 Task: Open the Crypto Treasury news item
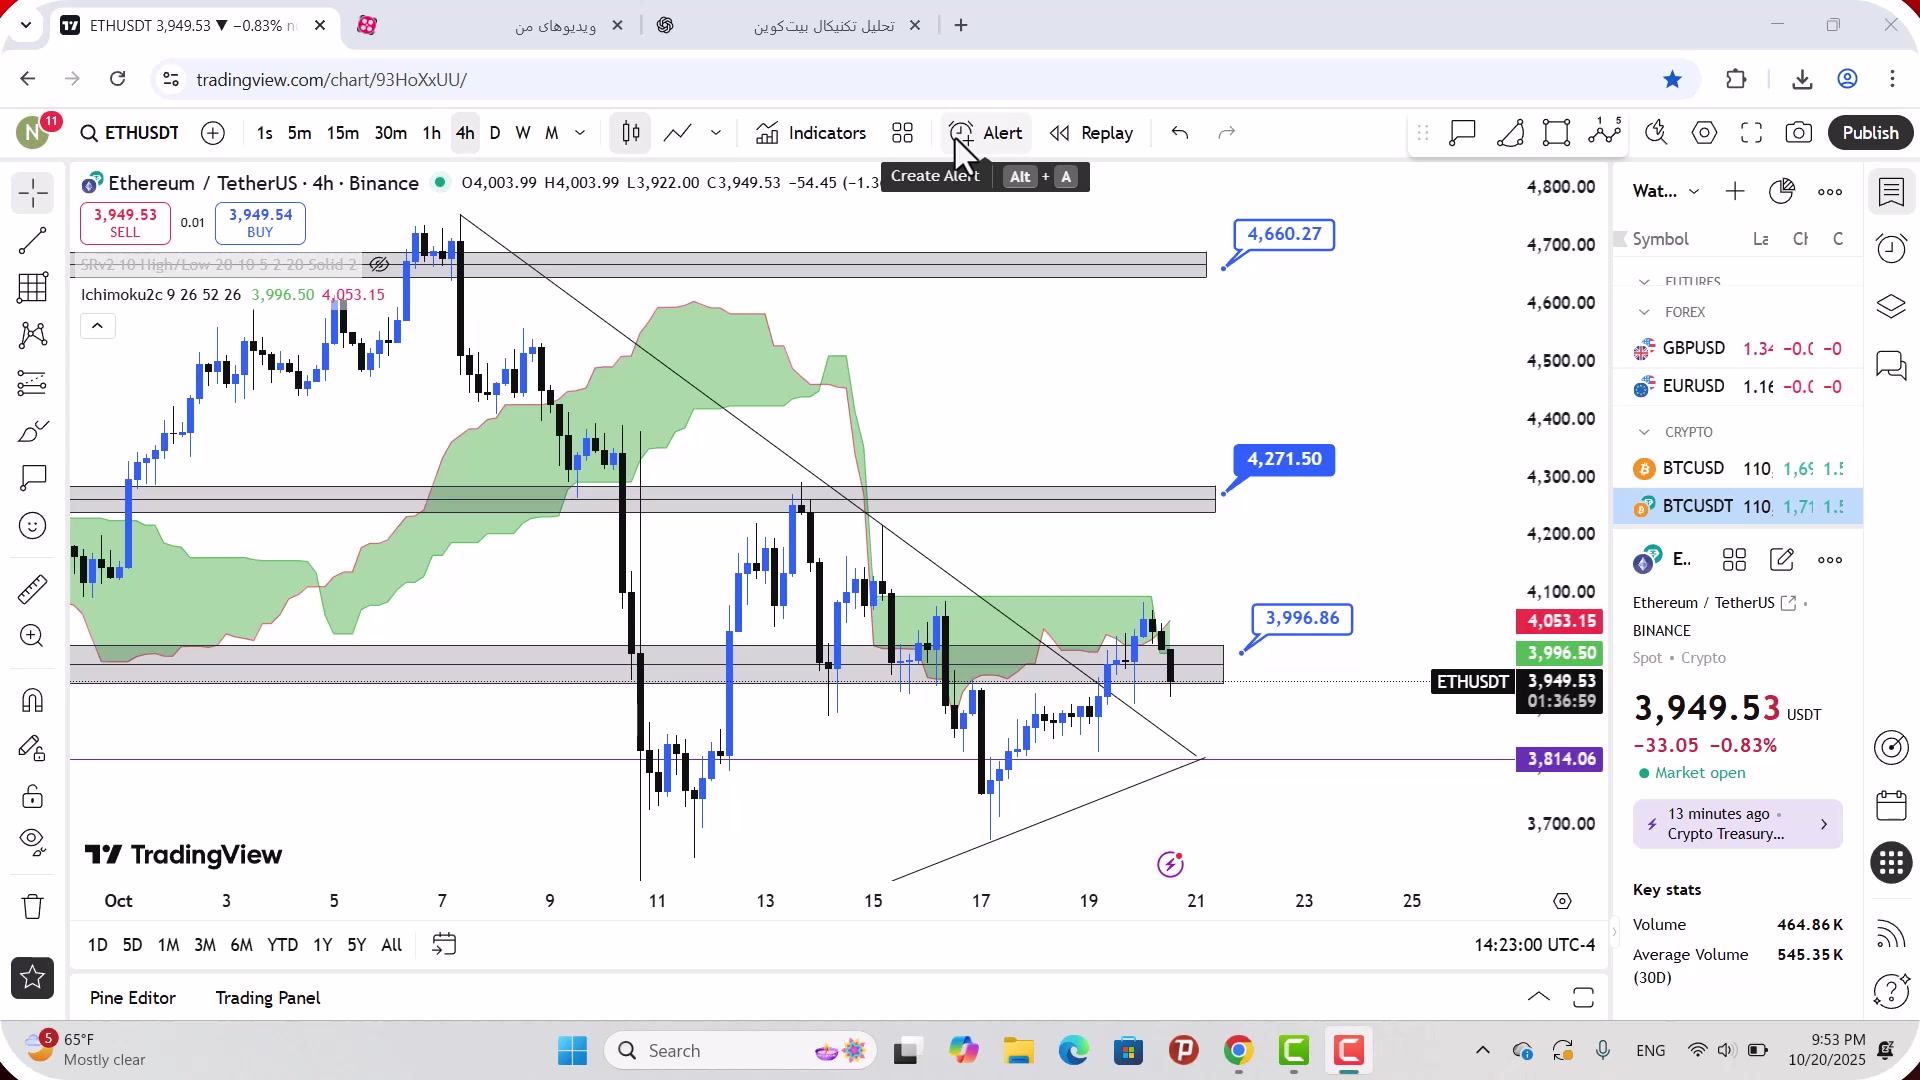click(1737, 824)
